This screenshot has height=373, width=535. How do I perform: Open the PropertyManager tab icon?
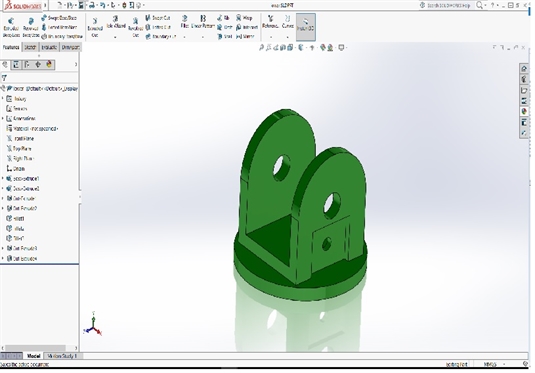[16, 64]
